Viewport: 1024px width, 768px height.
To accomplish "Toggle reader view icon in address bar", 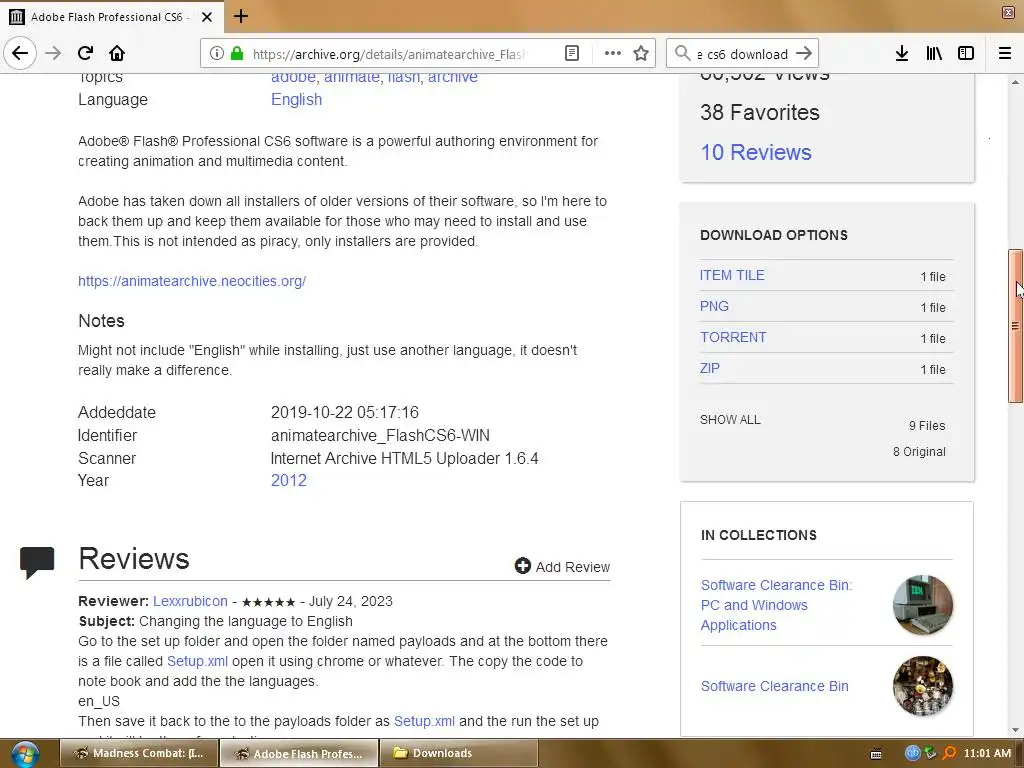I will pos(571,54).
